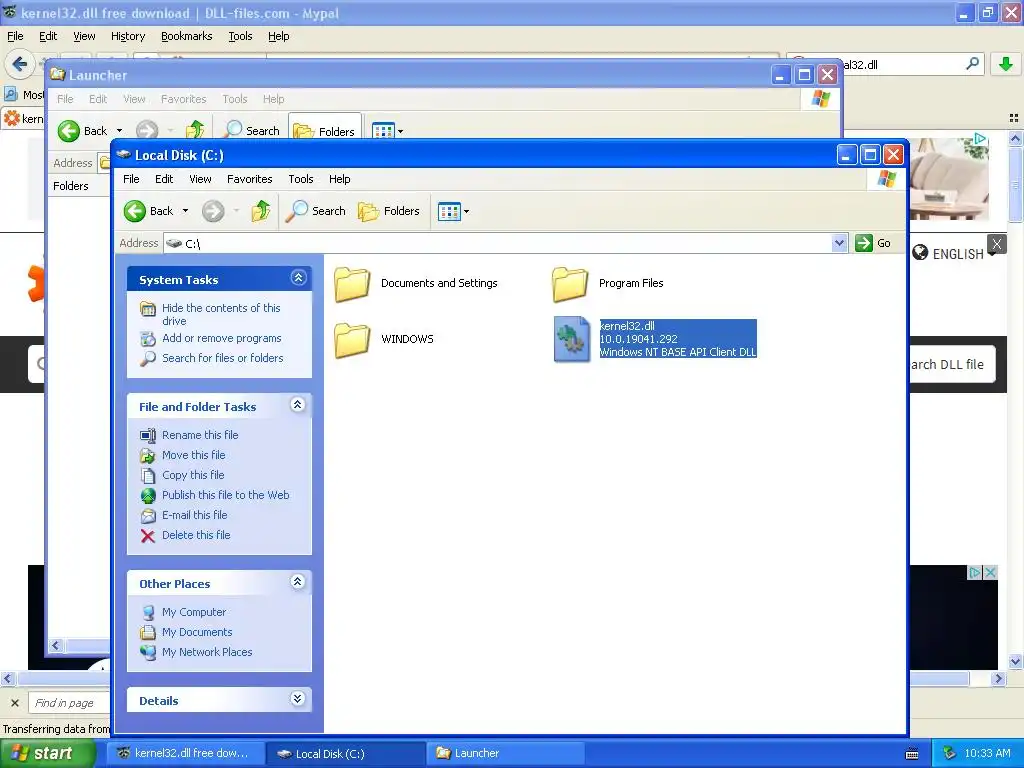1024x768 pixels.
Task: Open the ENGLISH language selector
Action: click(953, 253)
